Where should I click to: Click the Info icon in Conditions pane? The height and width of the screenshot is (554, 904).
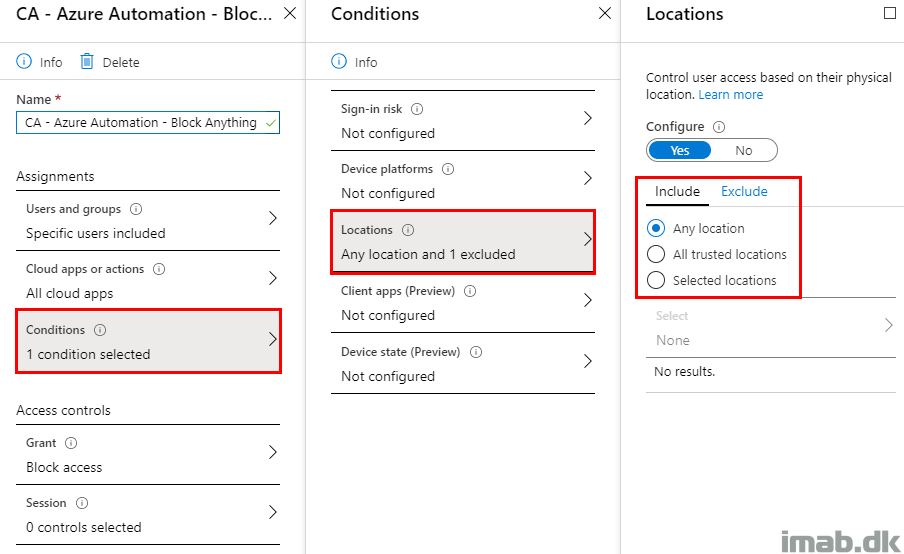pos(339,61)
